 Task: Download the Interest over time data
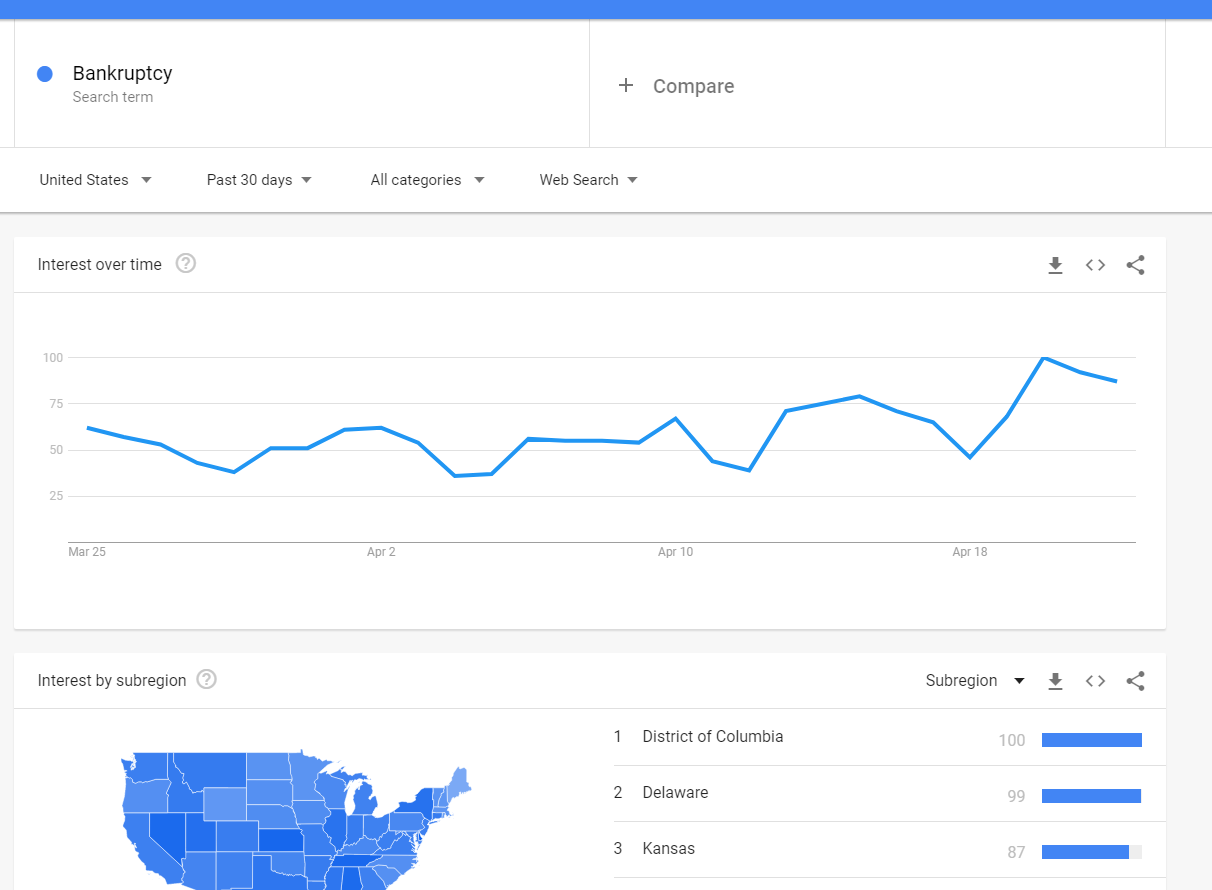tap(1055, 265)
